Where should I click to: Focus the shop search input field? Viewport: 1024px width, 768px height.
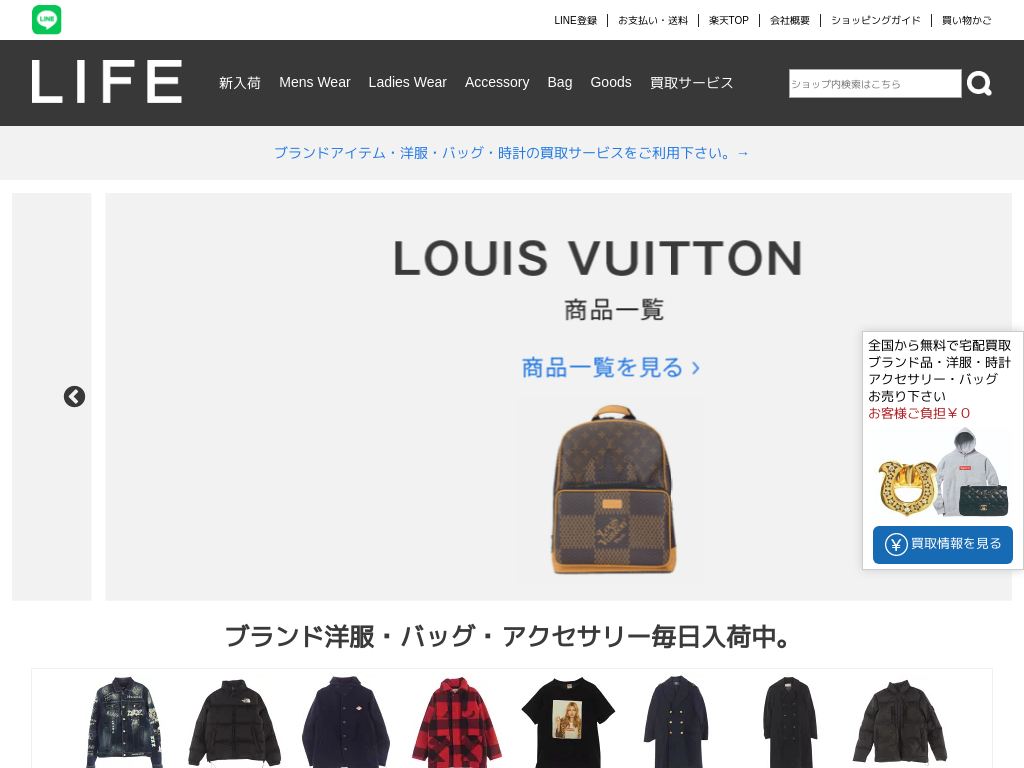coord(875,84)
